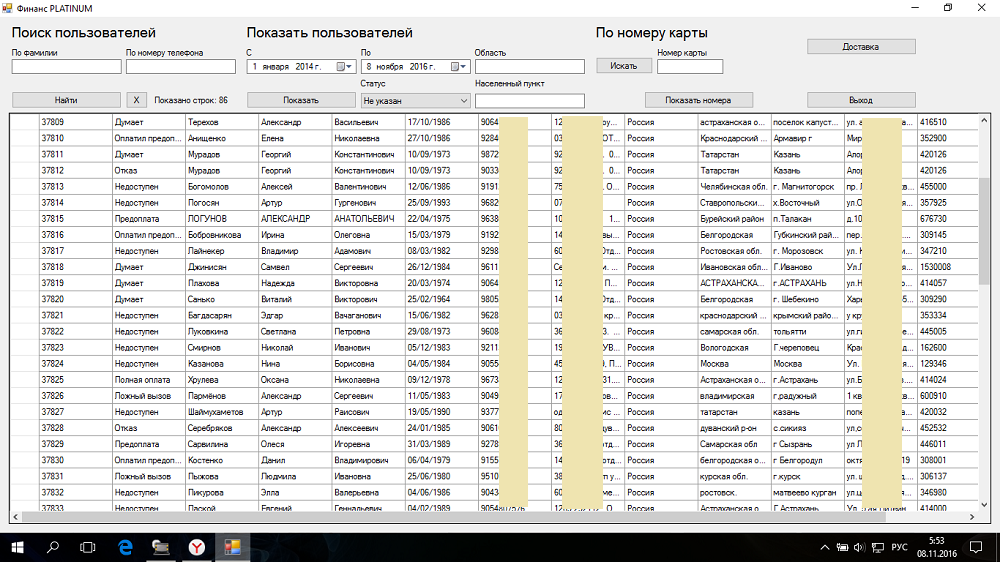Focus the По фамилии input field
Image resolution: width=1000 pixels, height=562 pixels.
(x=66, y=66)
